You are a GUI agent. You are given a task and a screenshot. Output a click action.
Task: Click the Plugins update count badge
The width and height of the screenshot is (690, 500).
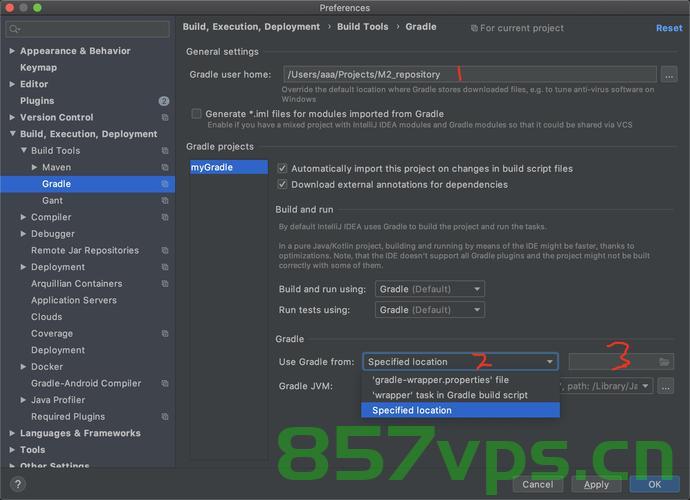[164, 101]
